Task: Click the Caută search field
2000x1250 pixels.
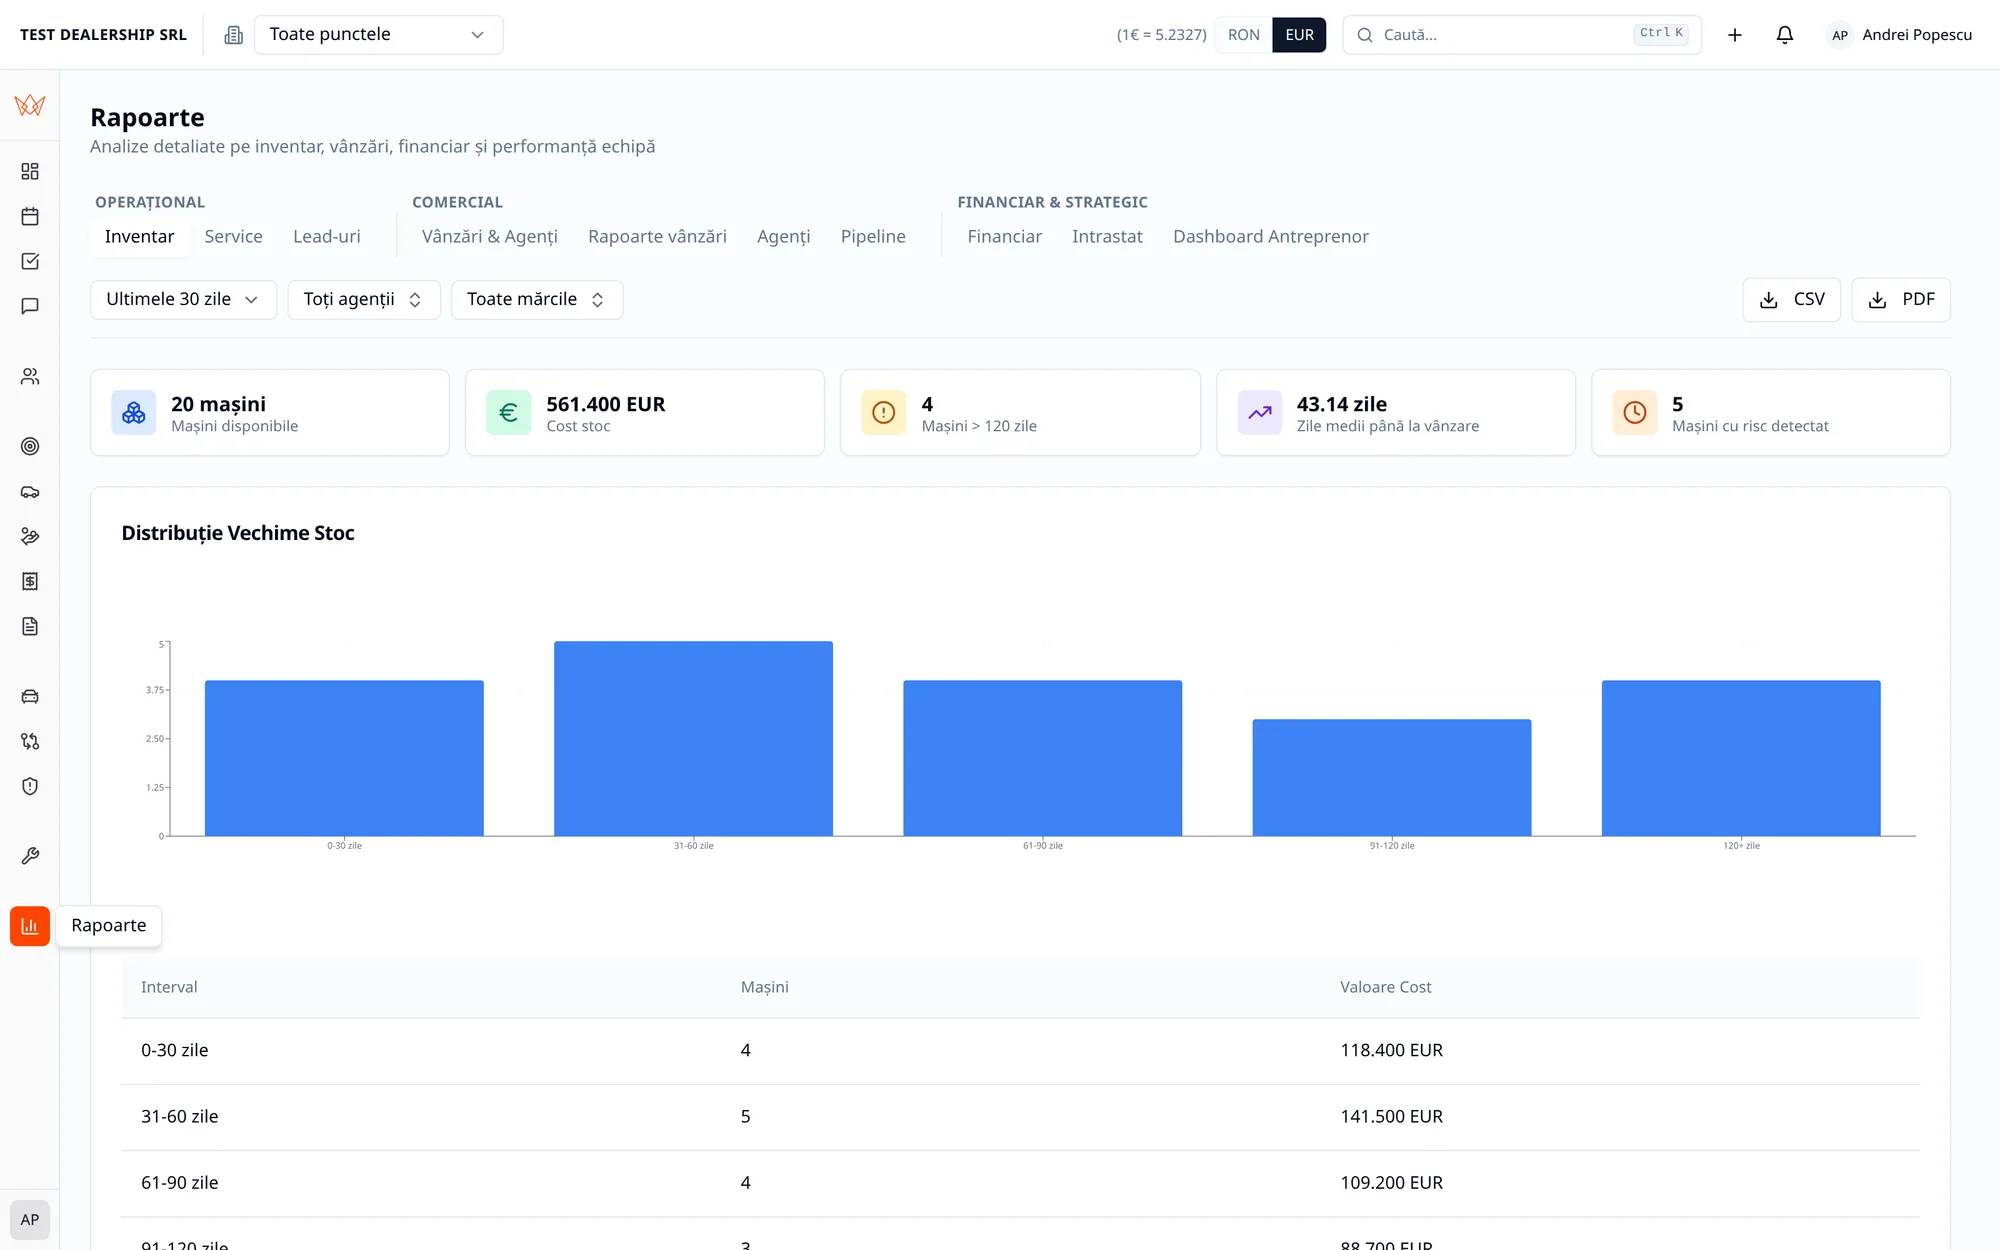Action: (x=1522, y=35)
